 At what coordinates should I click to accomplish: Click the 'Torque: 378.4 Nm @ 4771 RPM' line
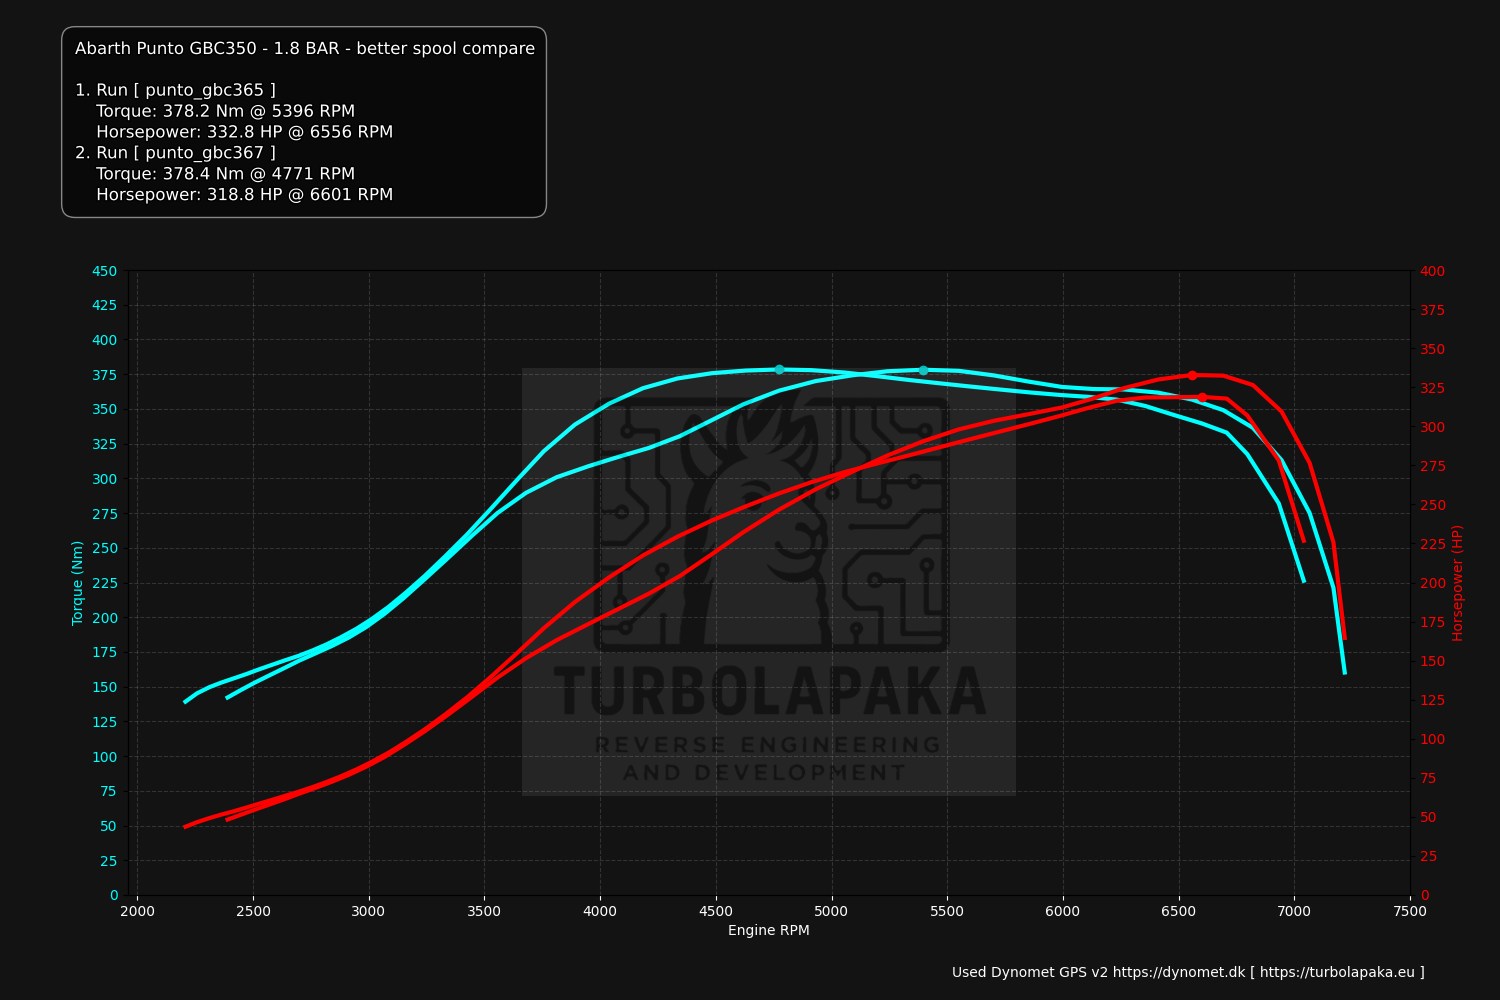tap(225, 174)
